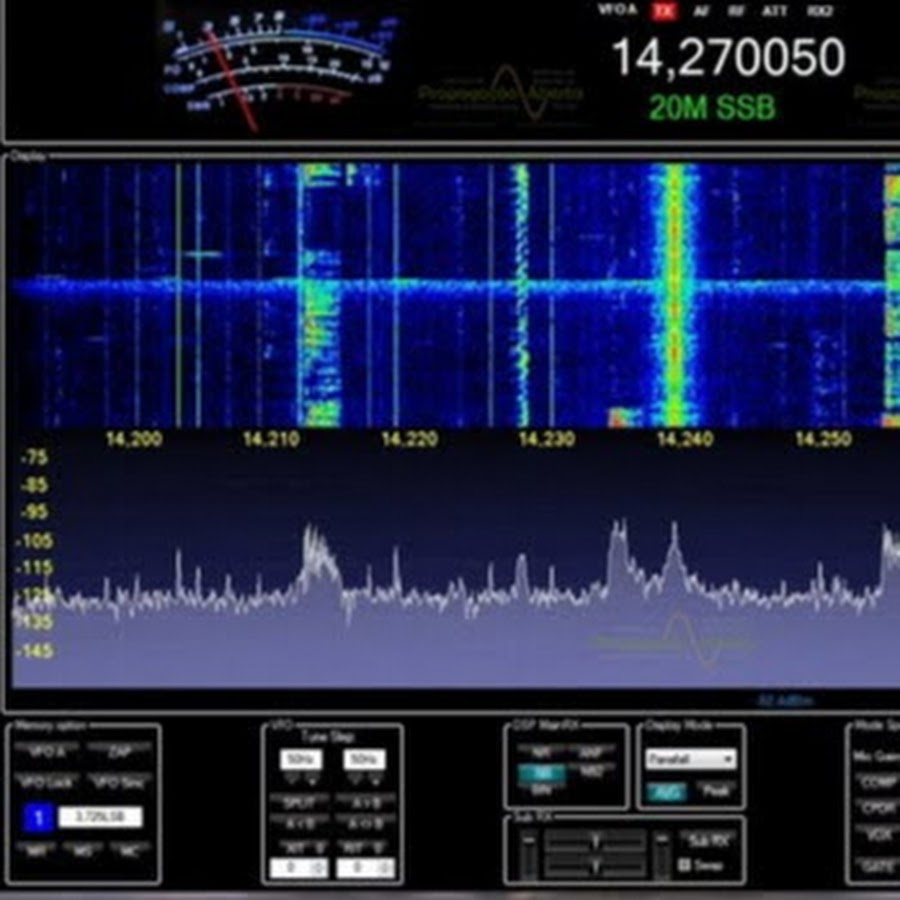Check the Swap checkbox in Sub RX
The image size is (900, 900).
pyautogui.click(x=684, y=864)
